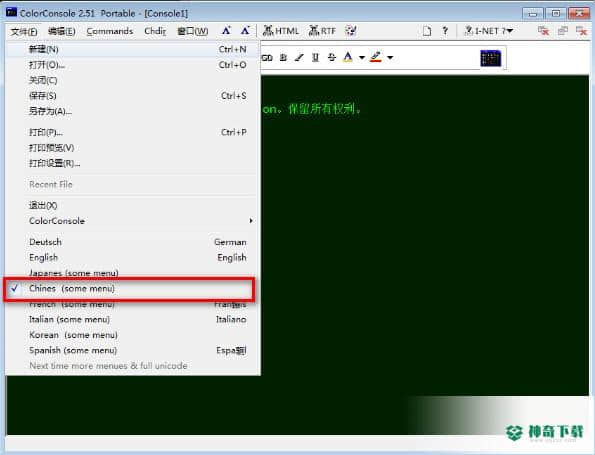595x455 pixels.
Task: Open the 文件(F) menu
Action: [x=24, y=31]
